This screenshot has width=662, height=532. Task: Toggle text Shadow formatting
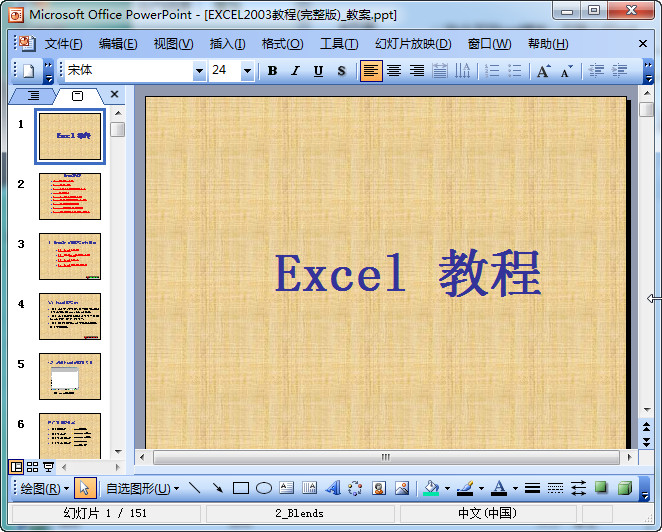click(x=341, y=71)
